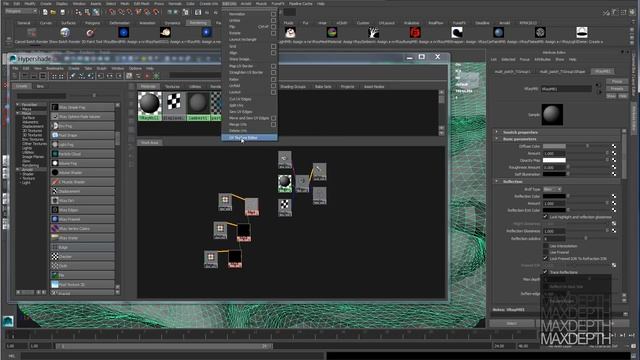Click the white tree shelf icon
The image size is (640, 360).
[373, 32]
